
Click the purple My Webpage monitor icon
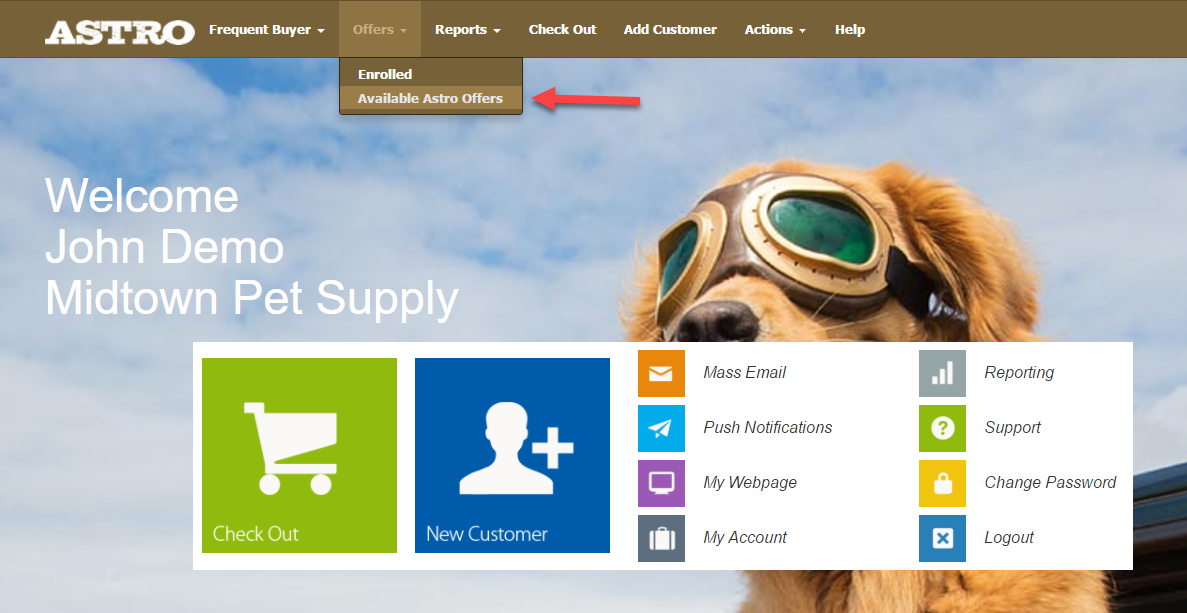[x=661, y=483]
